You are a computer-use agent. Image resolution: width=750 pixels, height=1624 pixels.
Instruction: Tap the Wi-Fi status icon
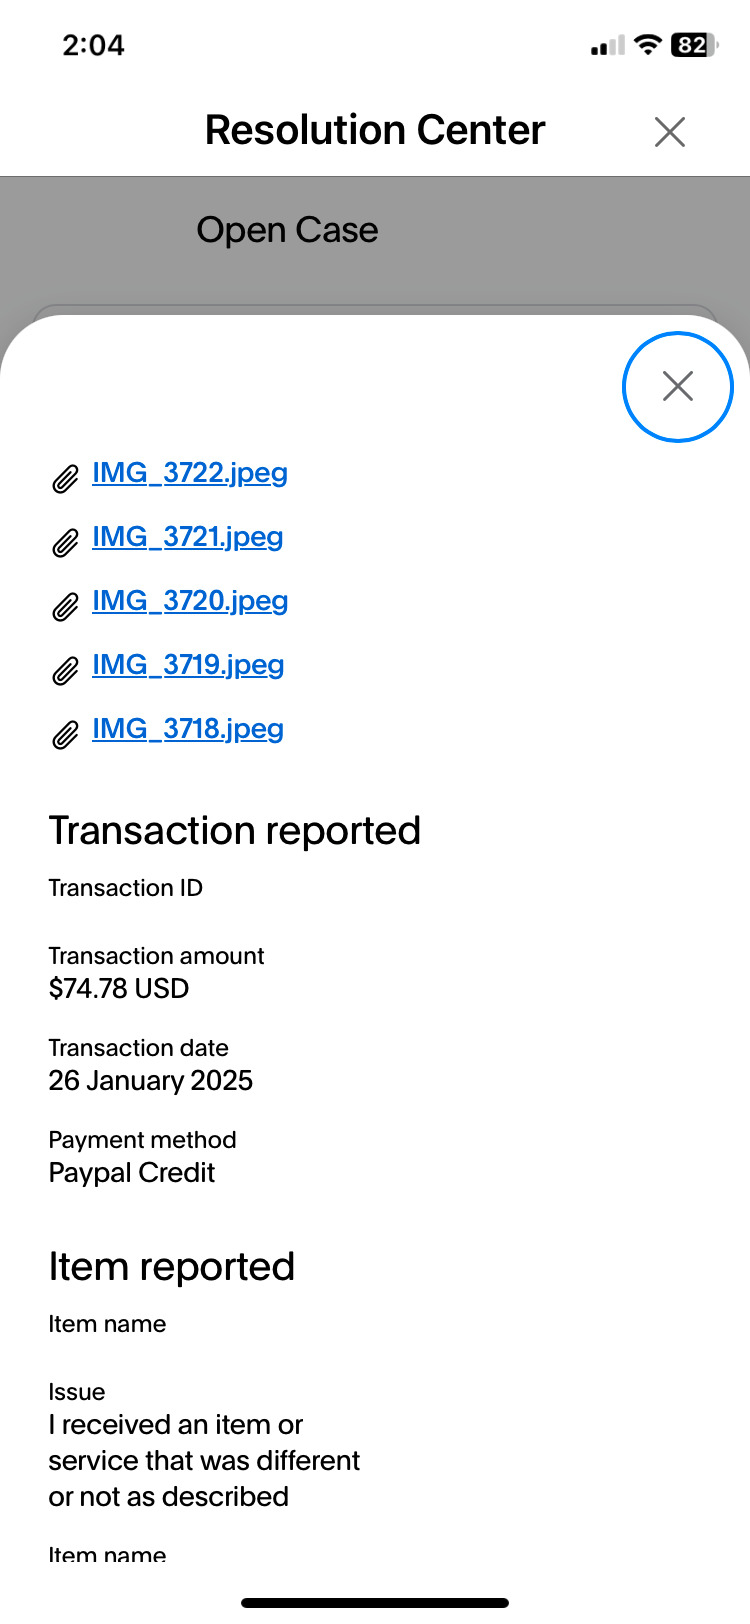[x=648, y=45]
